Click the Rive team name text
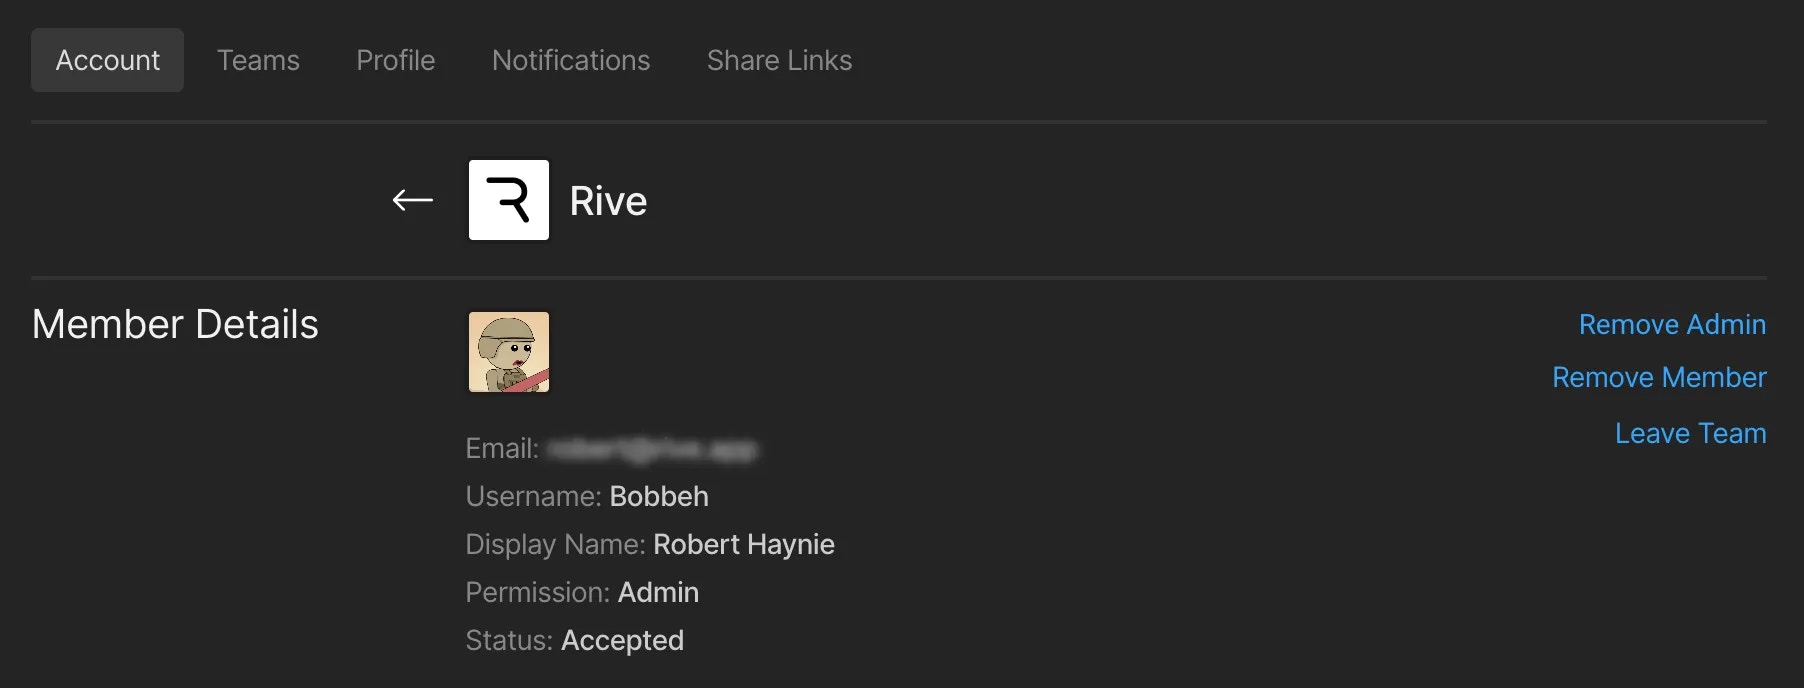 (x=608, y=201)
